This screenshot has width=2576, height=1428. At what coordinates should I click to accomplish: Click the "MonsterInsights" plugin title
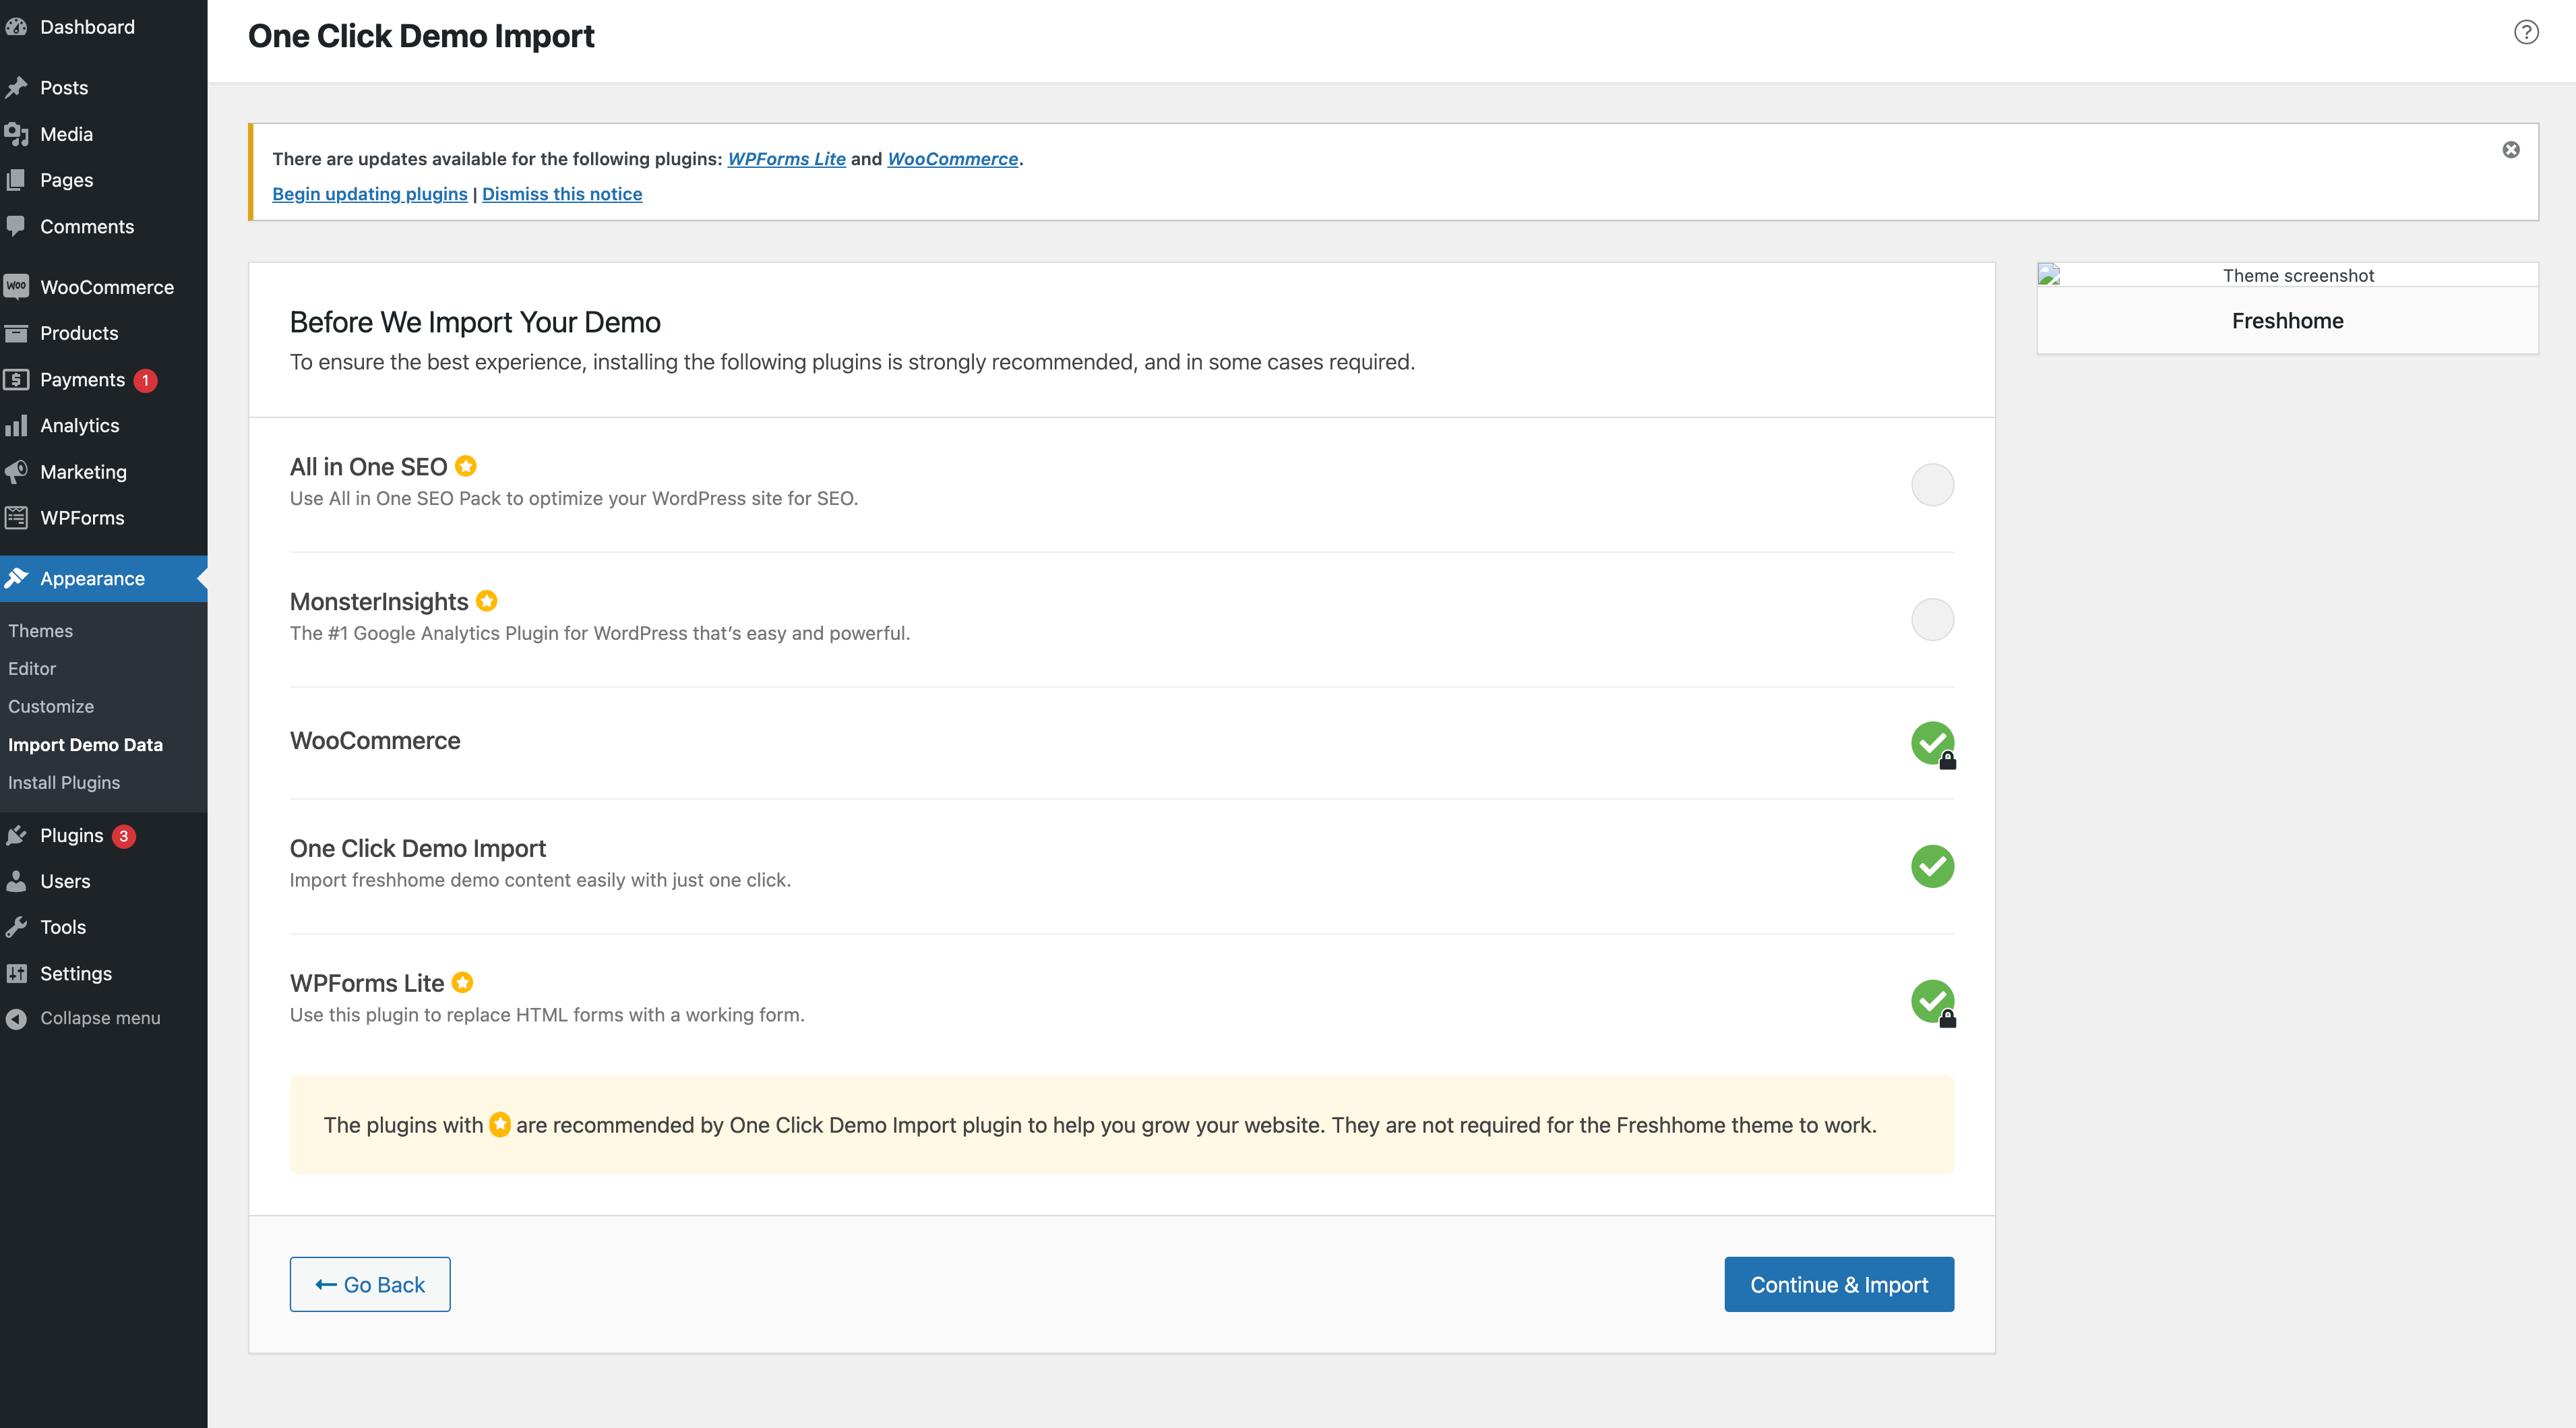coord(379,602)
